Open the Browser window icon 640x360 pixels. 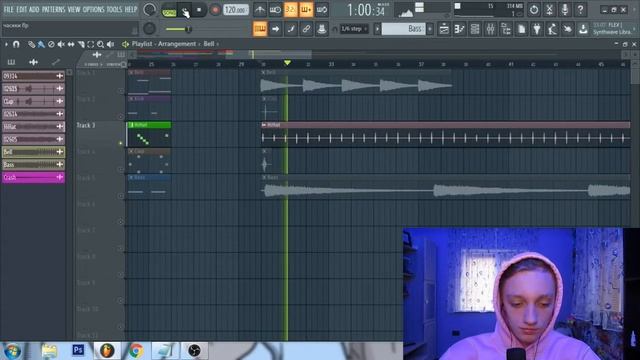coord(506,29)
